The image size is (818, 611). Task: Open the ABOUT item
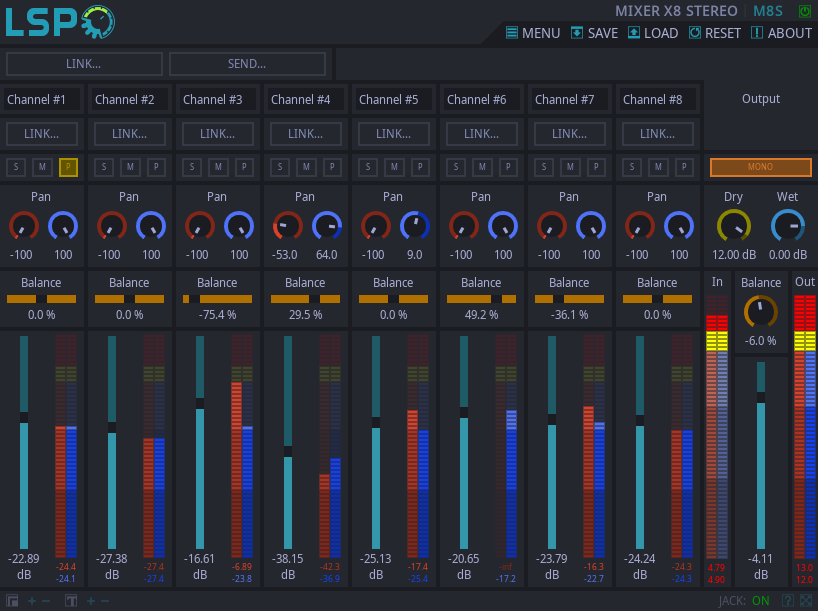781,33
